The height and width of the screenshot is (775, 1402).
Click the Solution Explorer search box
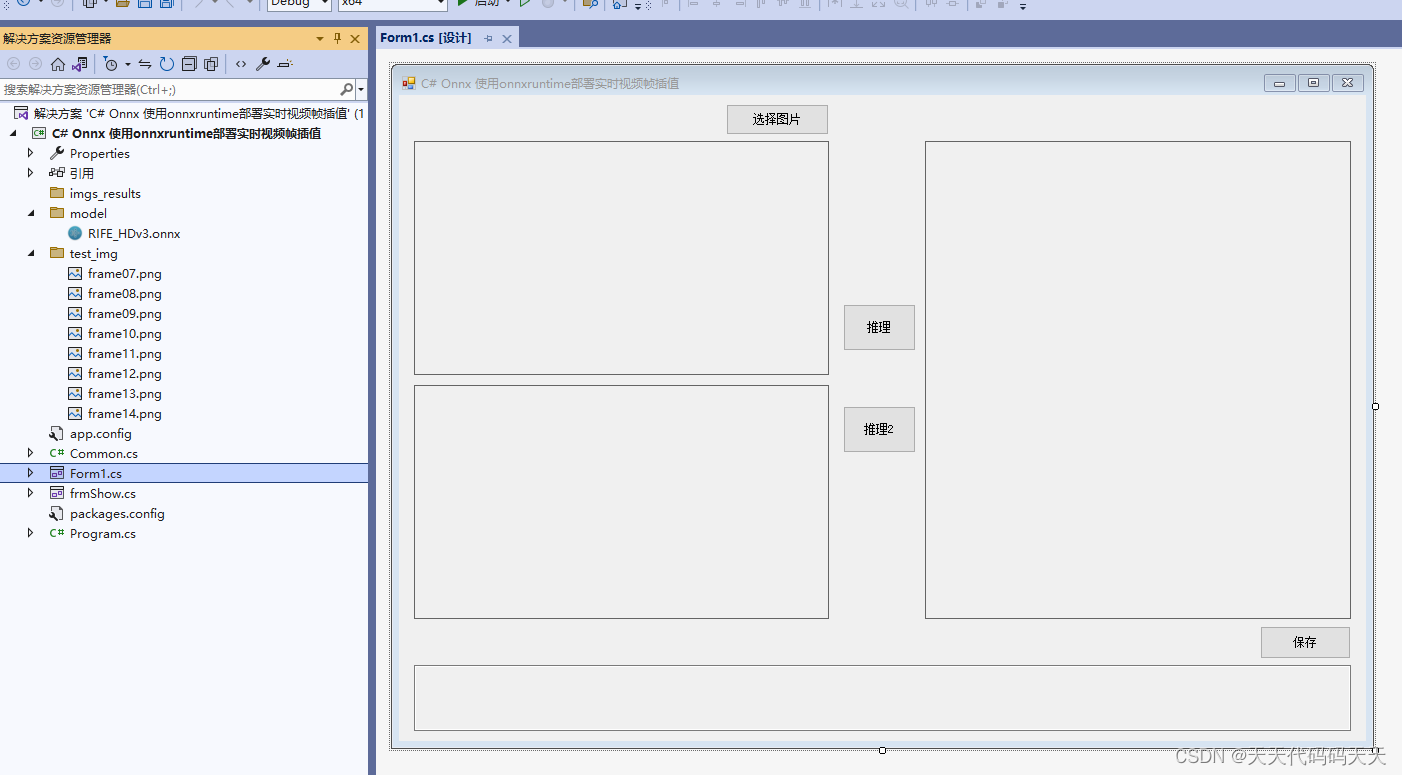(170, 89)
